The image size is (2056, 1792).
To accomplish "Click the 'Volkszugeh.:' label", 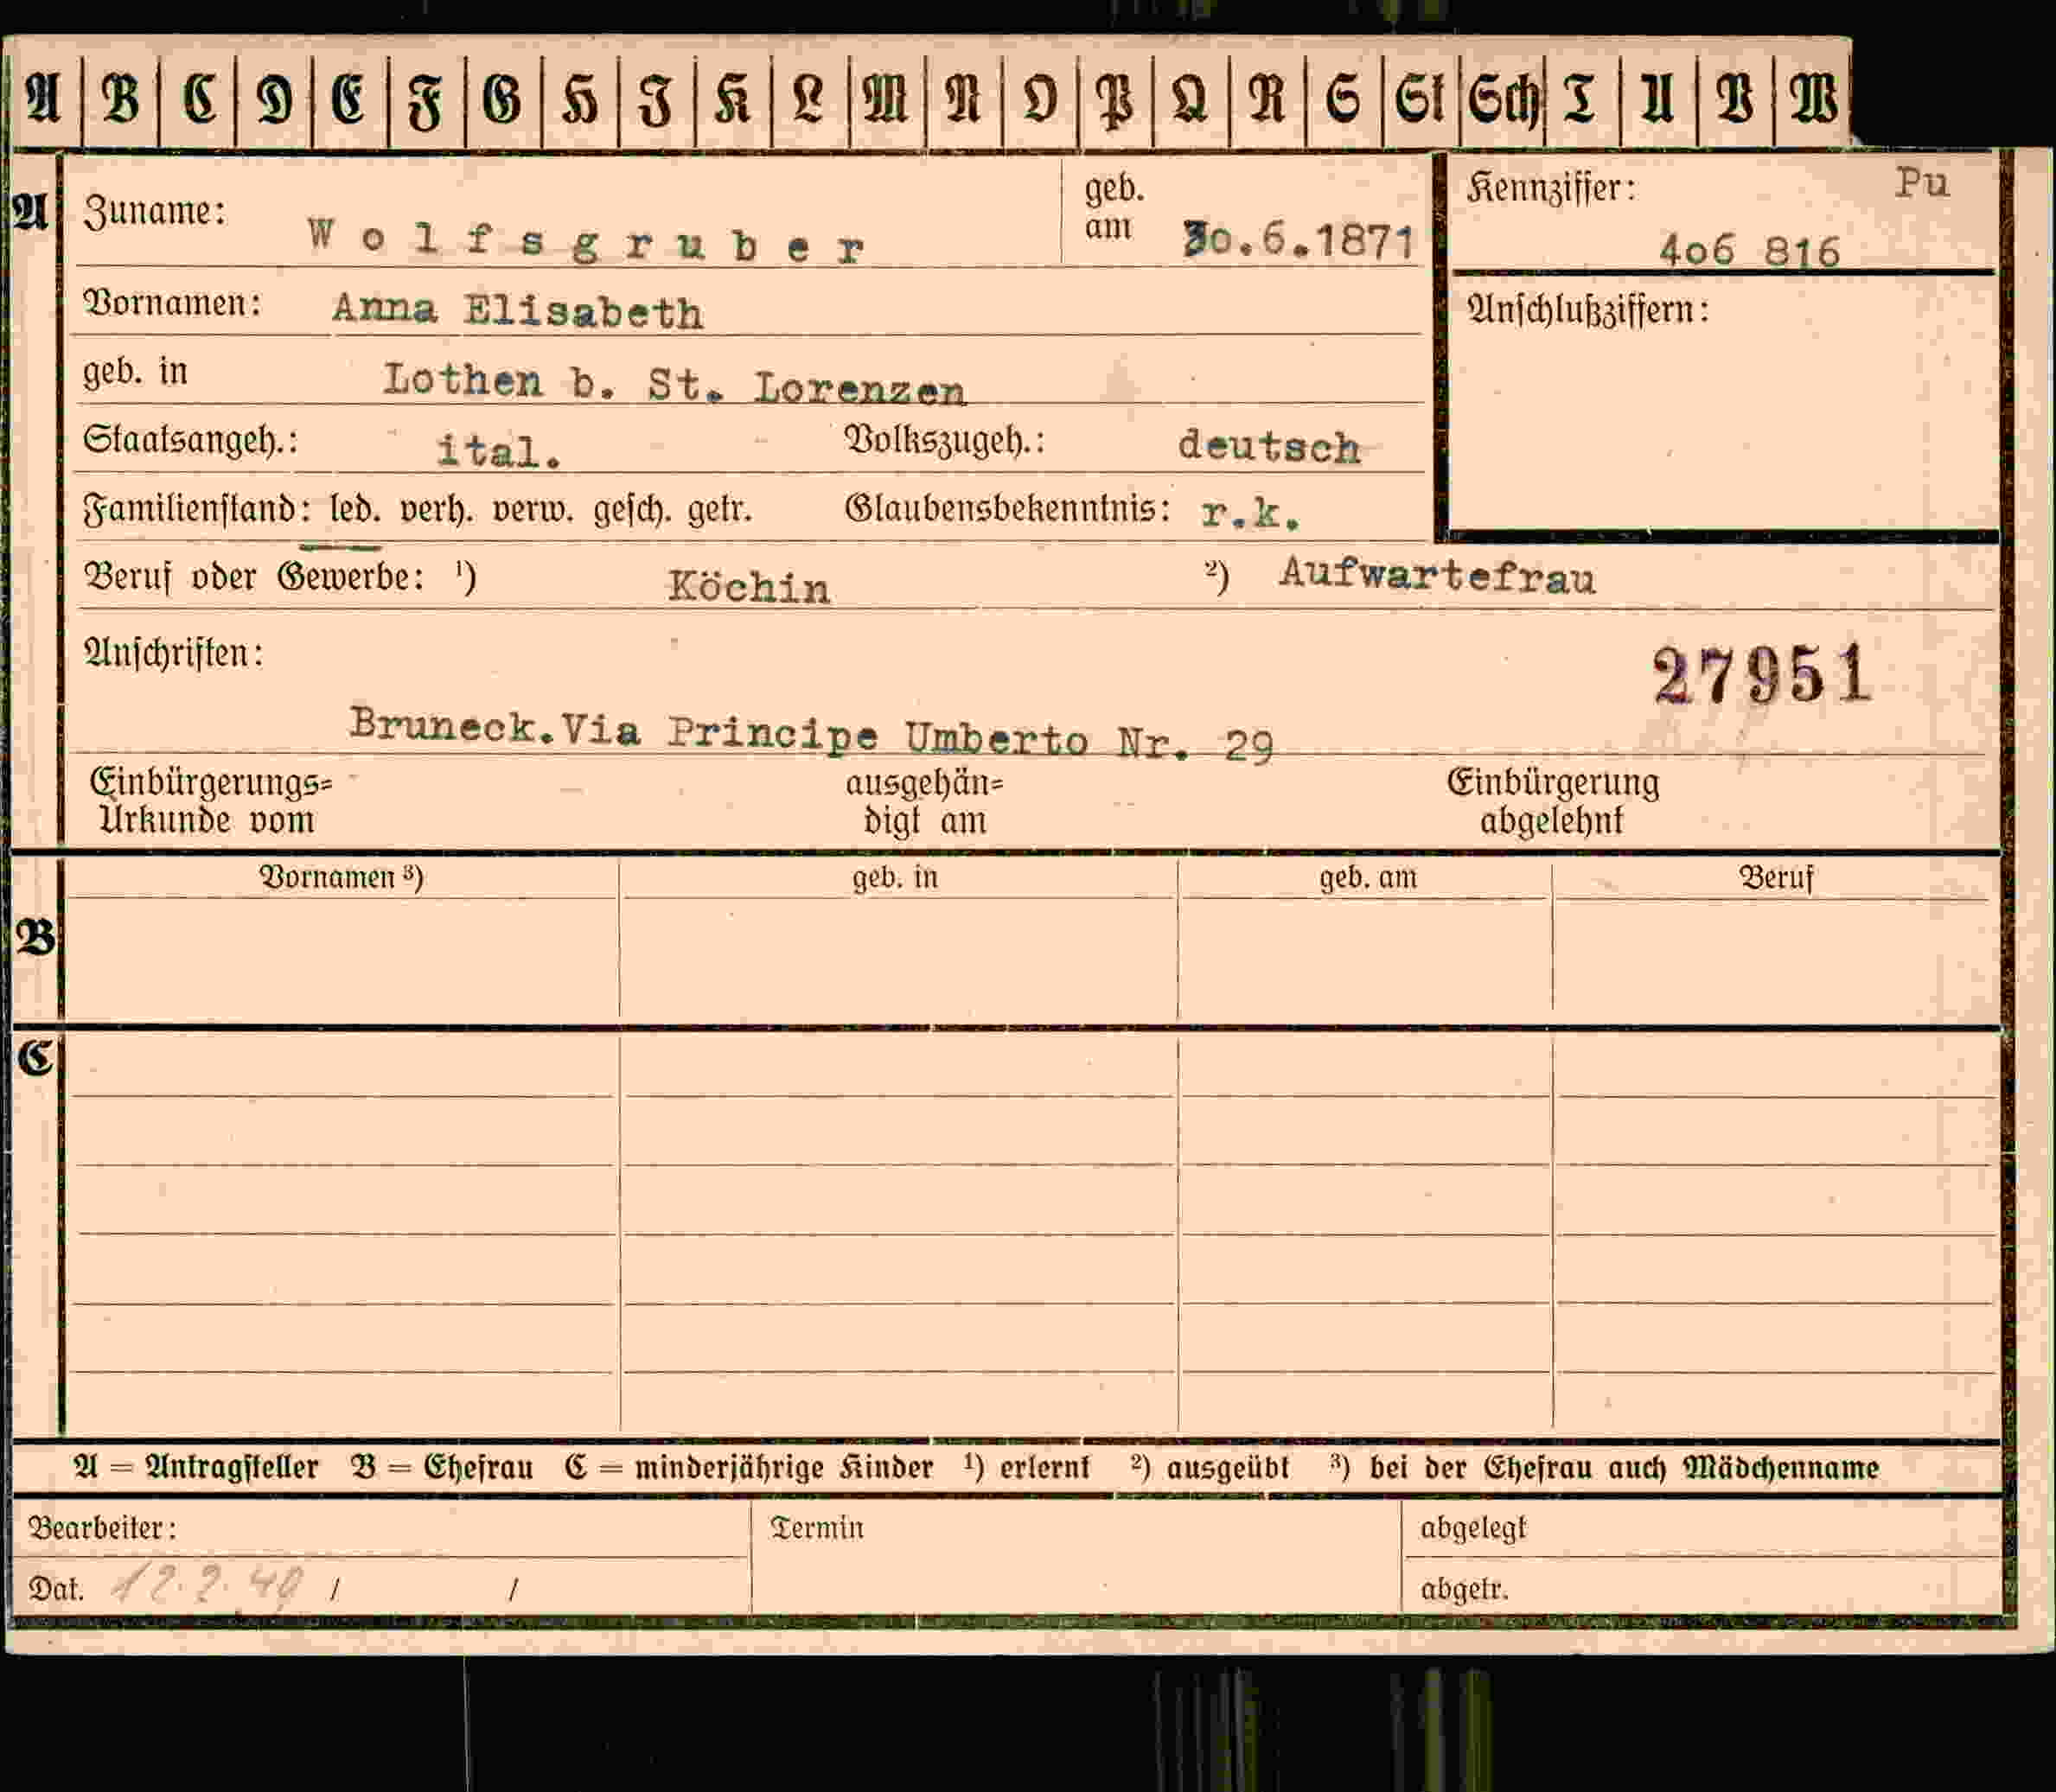I will (x=945, y=440).
